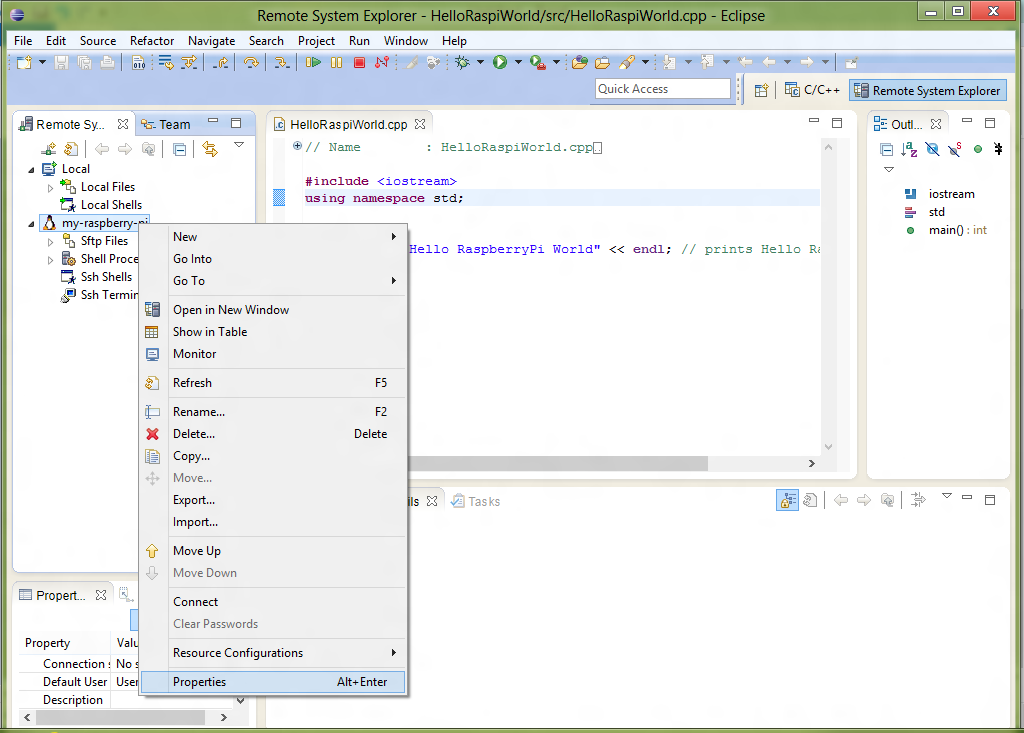Viewport: 1024px width, 733px height.
Task: Click the Quick Access search field
Action: (x=663, y=89)
